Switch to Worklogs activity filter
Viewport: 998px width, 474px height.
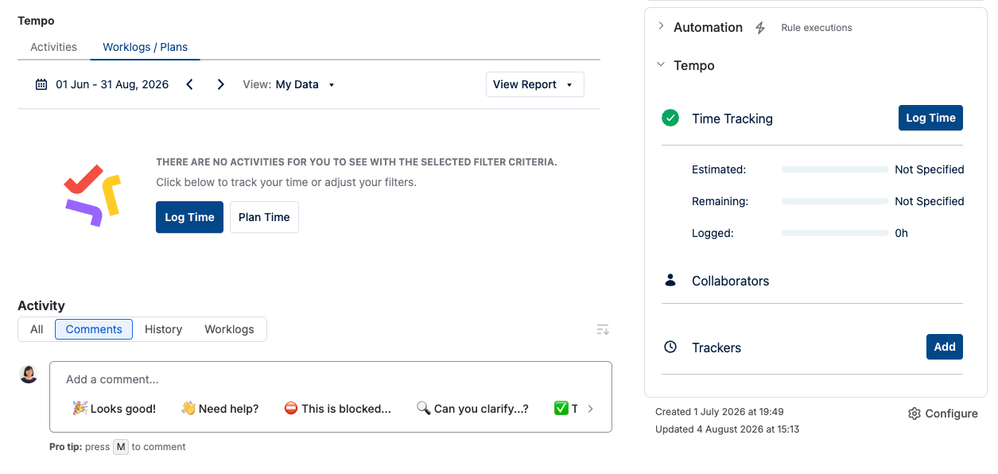[x=229, y=330]
